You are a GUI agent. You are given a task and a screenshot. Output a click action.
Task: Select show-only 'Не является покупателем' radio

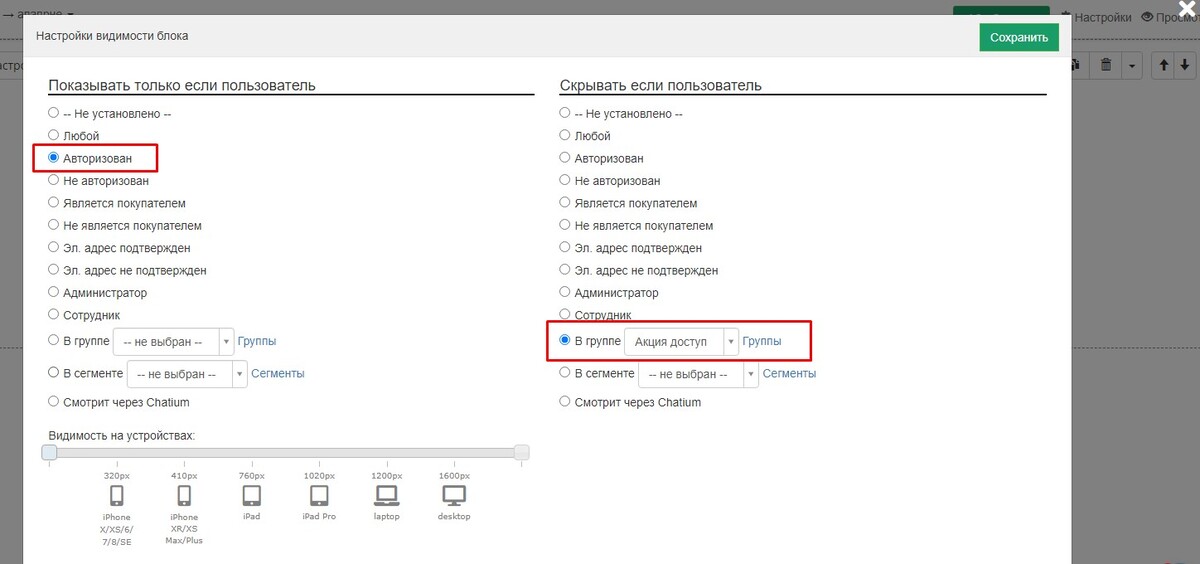54,225
